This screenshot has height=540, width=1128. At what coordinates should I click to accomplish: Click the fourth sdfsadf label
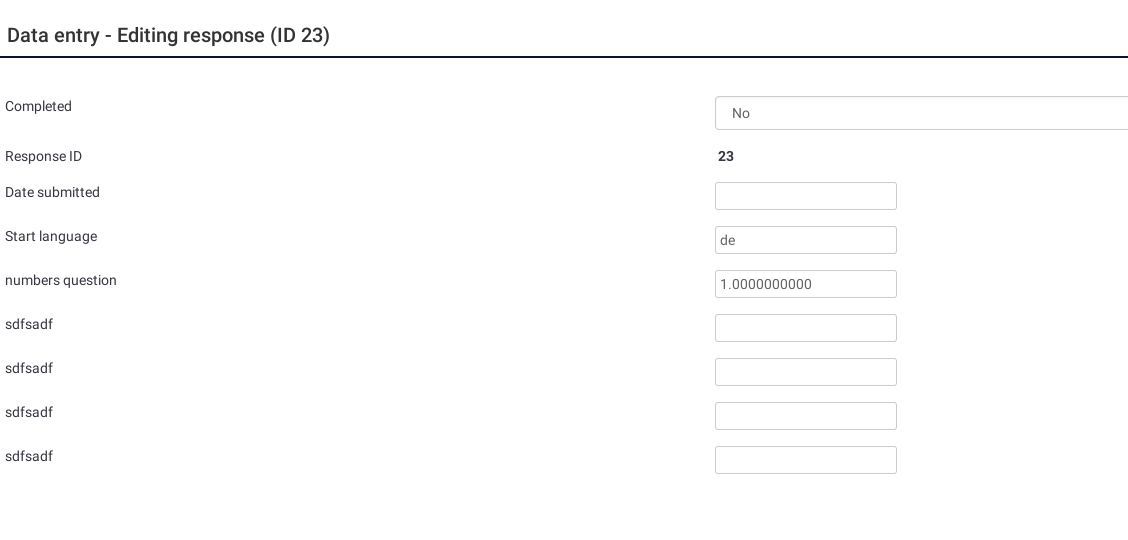(x=29, y=456)
